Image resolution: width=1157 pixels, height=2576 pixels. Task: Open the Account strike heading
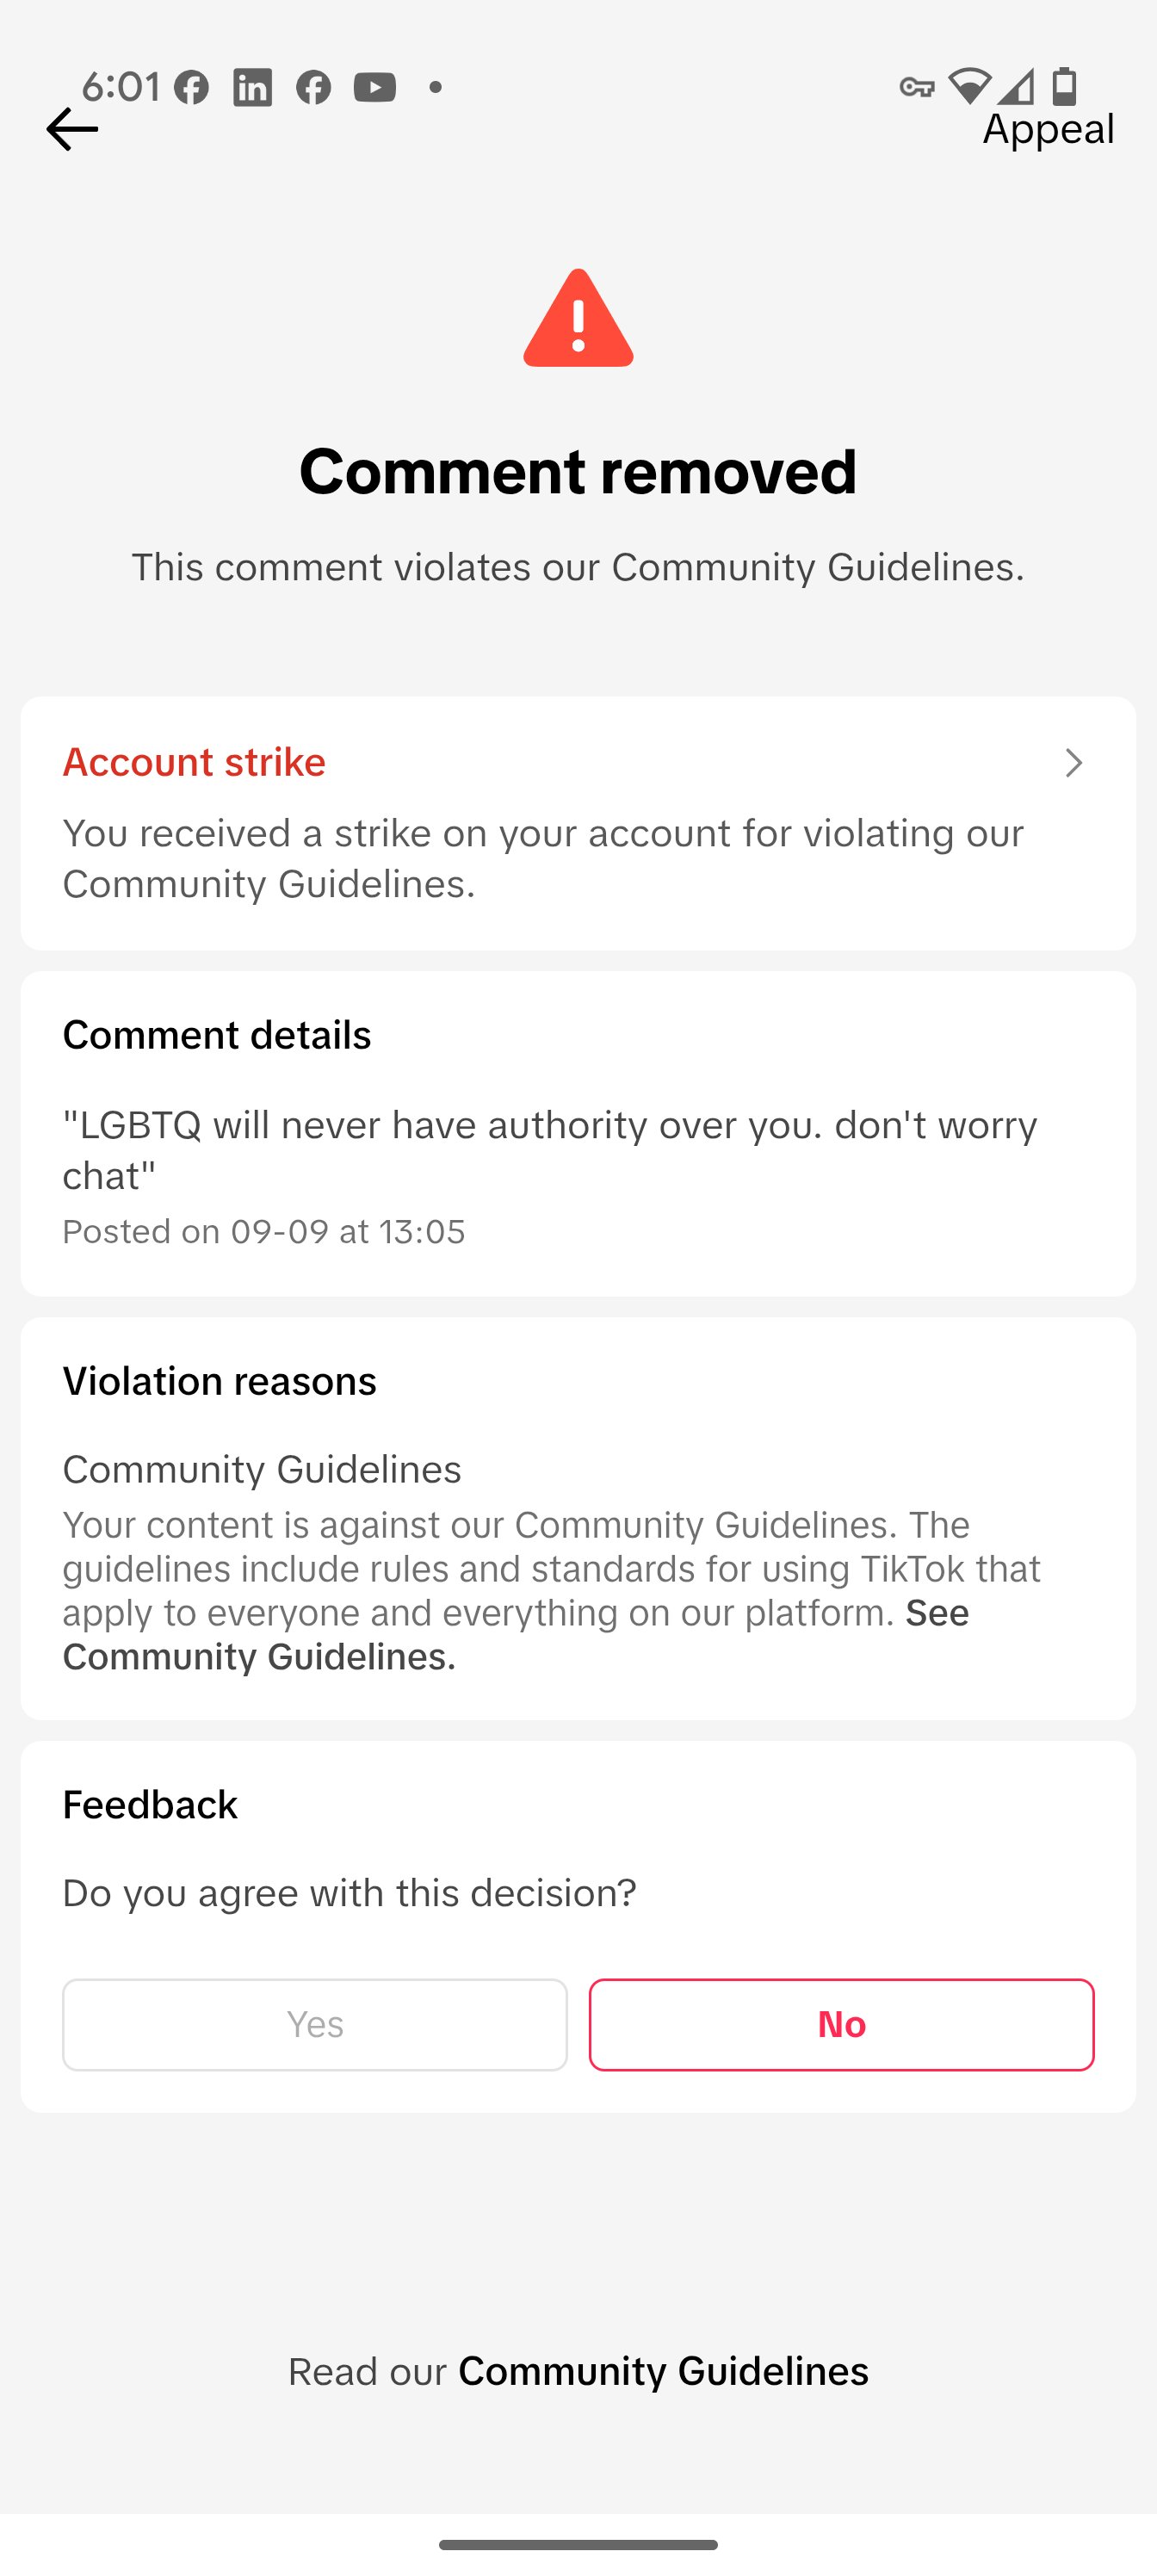pos(194,762)
